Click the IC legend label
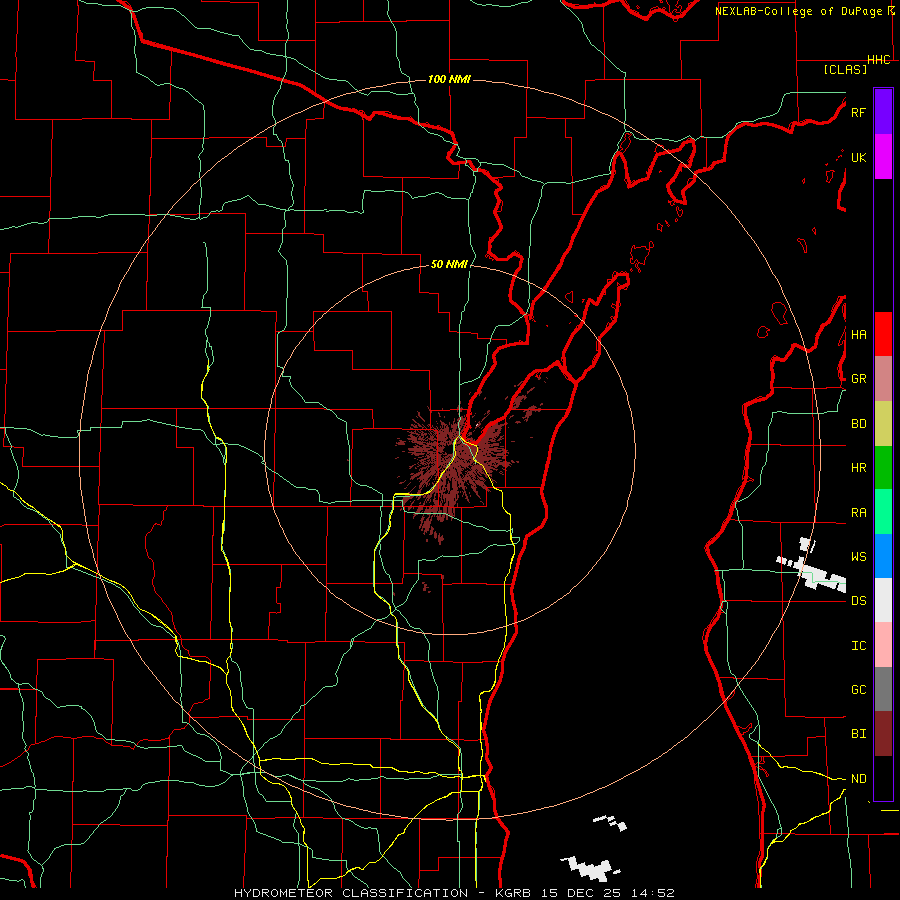Screen dimensions: 900x900 coord(858,646)
